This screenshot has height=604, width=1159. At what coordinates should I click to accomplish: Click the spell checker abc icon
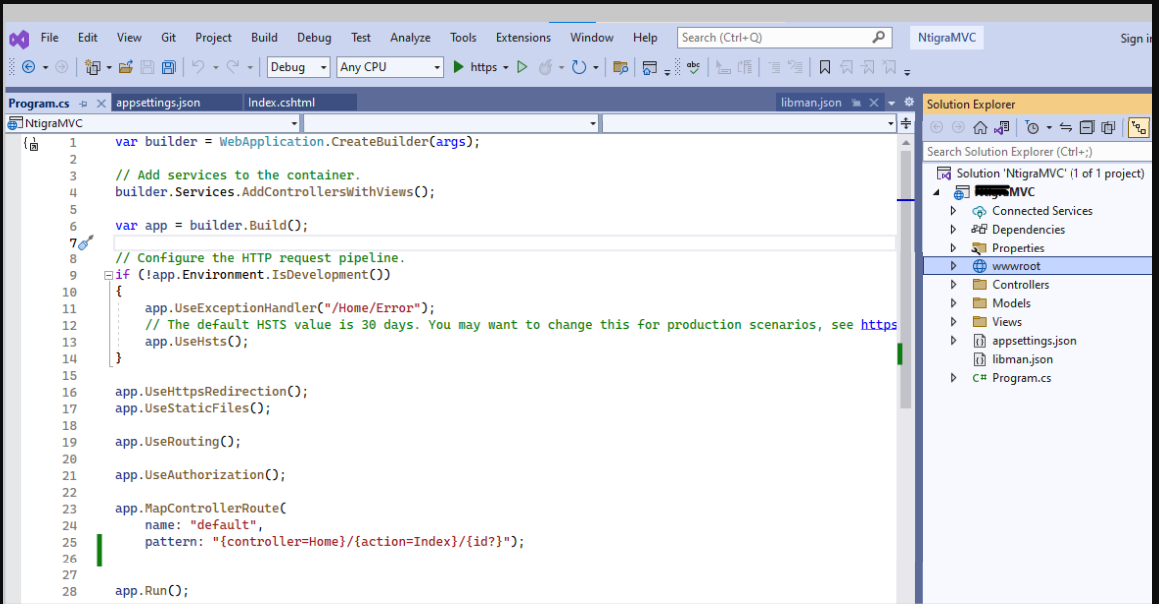[x=693, y=67]
